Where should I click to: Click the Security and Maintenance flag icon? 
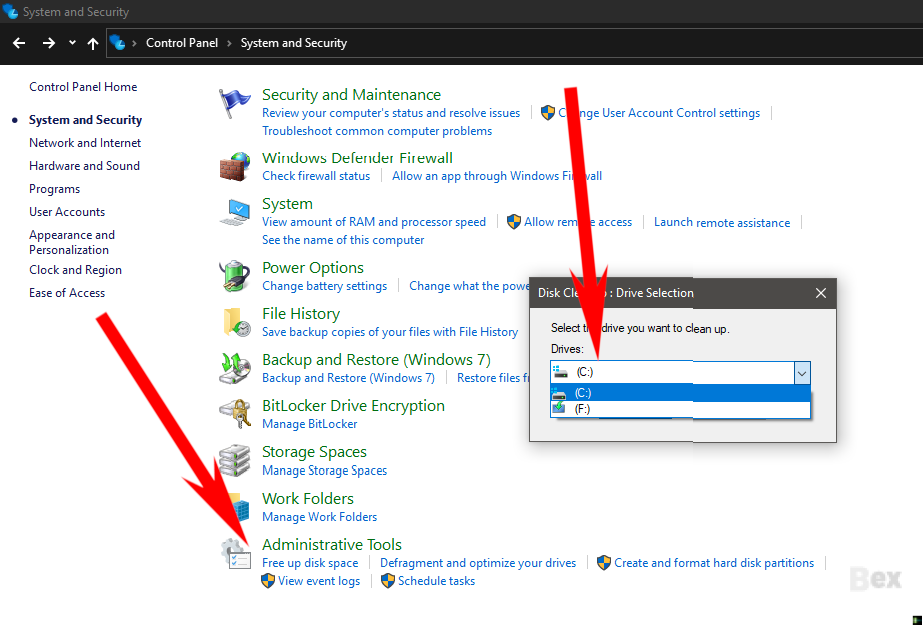coord(234,104)
